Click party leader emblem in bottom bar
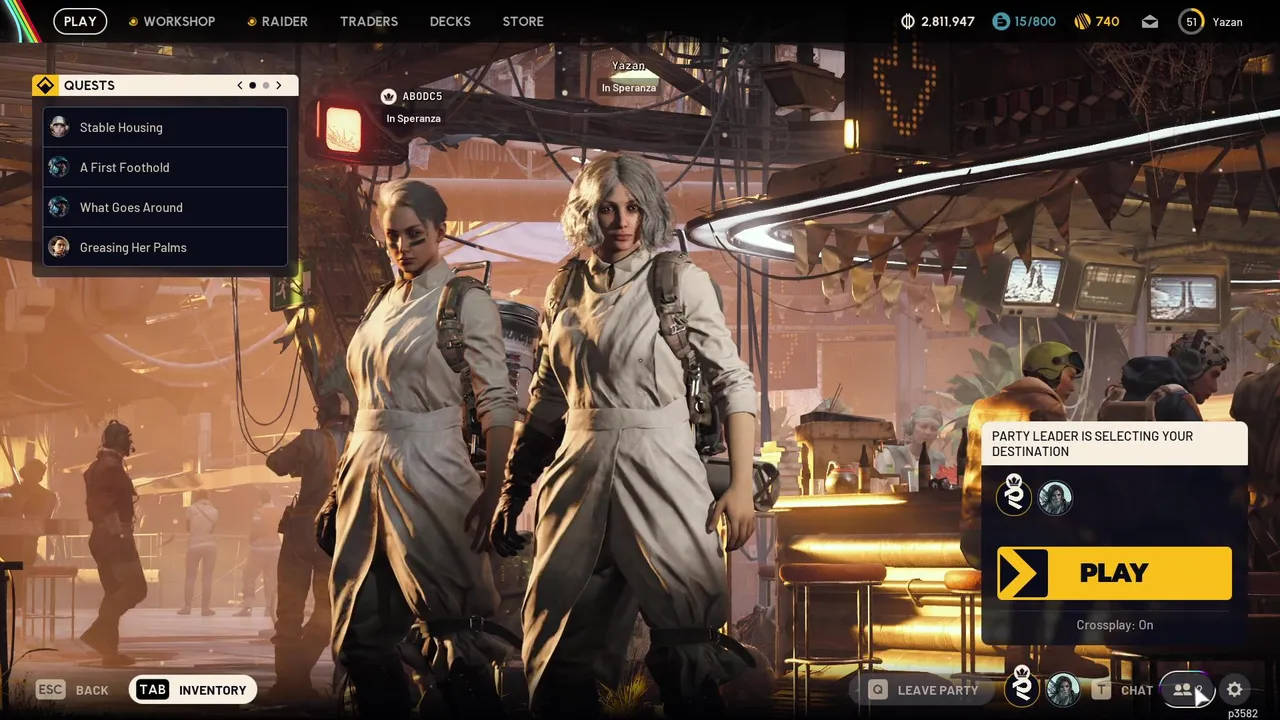 (1022, 689)
